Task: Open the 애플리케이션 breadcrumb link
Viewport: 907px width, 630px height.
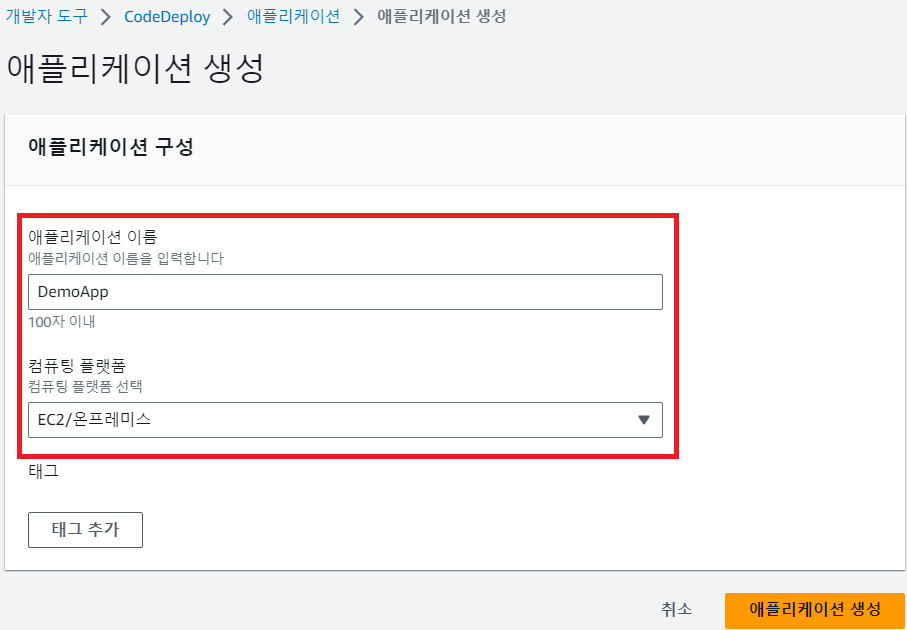Action: 293,16
